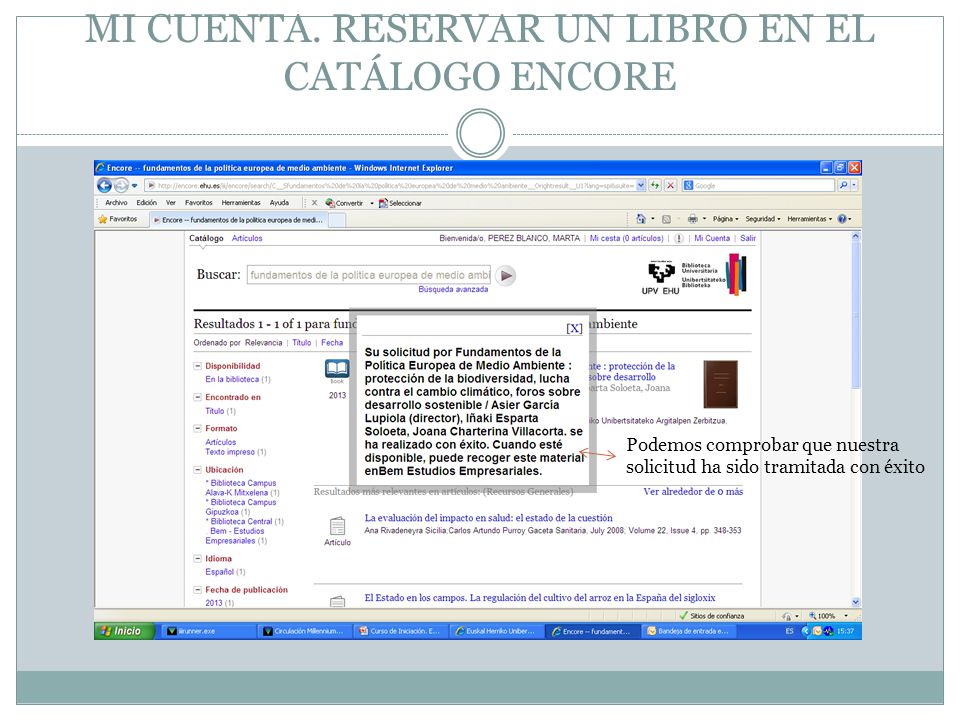Click the Sitios de confianza status bar entry
This screenshot has height=720, width=960.
point(711,616)
